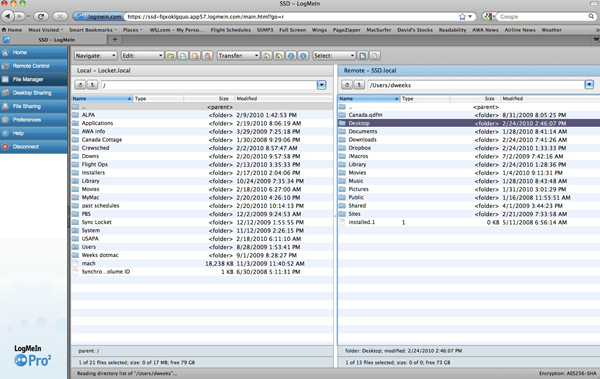Select File Manager in sidebar
600x379 pixels.
tap(34, 79)
